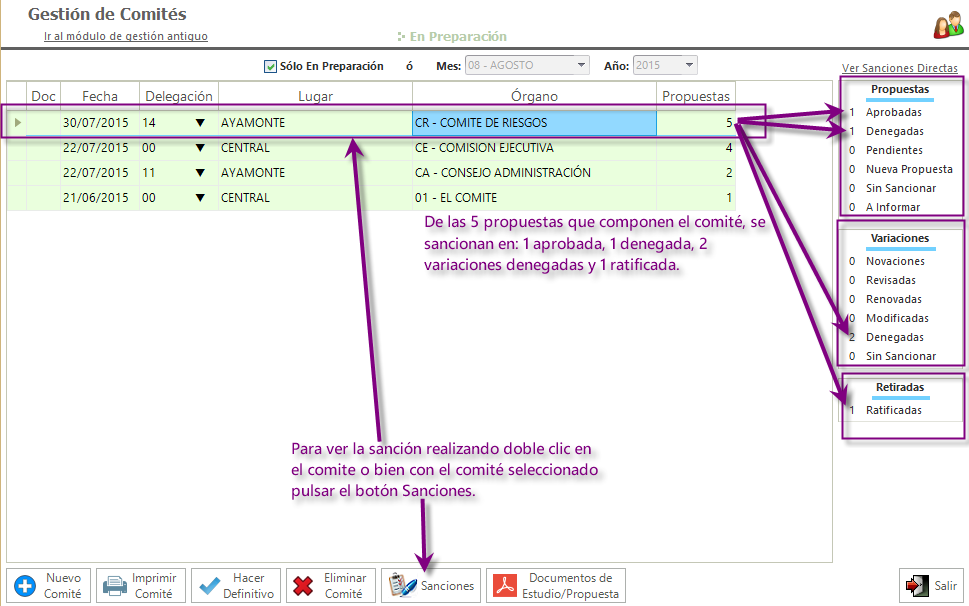Screen dimensions: 969x606
Task: Click the Órgano column header
Action: [x=534, y=96]
